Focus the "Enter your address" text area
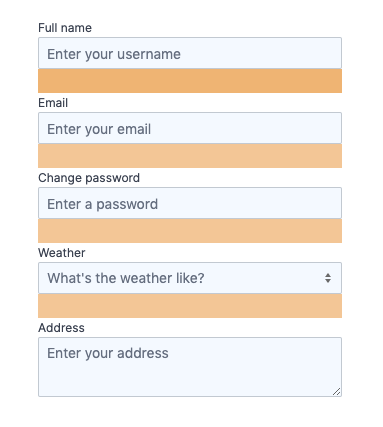Viewport: 383px width, 427px height. pyautogui.click(x=190, y=367)
